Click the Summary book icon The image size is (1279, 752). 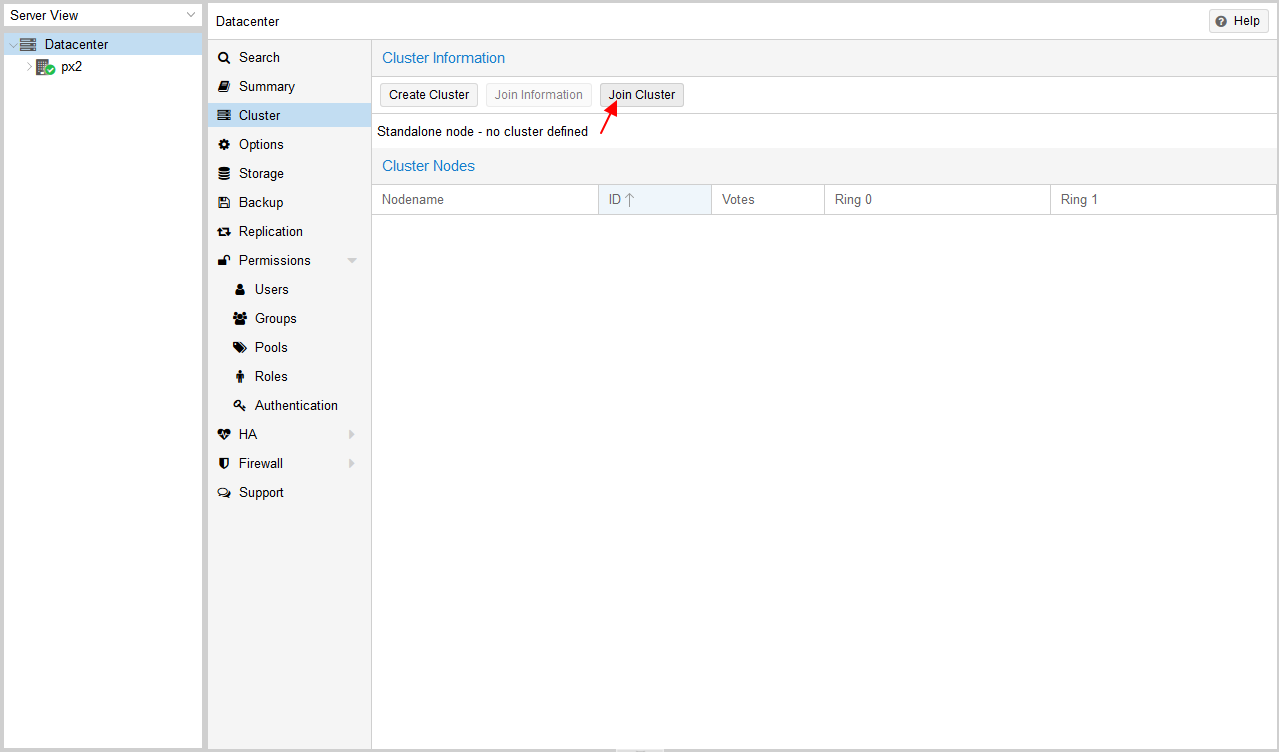224,87
